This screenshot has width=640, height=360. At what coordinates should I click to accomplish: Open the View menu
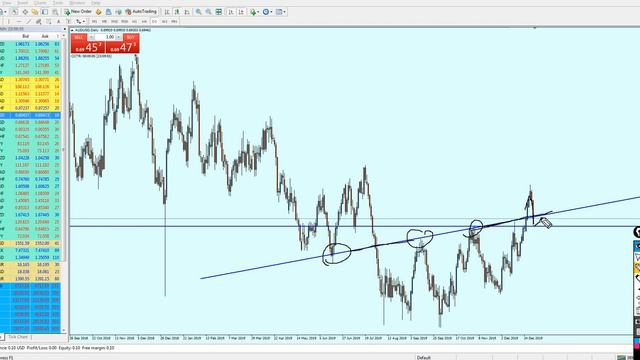(7, 3)
